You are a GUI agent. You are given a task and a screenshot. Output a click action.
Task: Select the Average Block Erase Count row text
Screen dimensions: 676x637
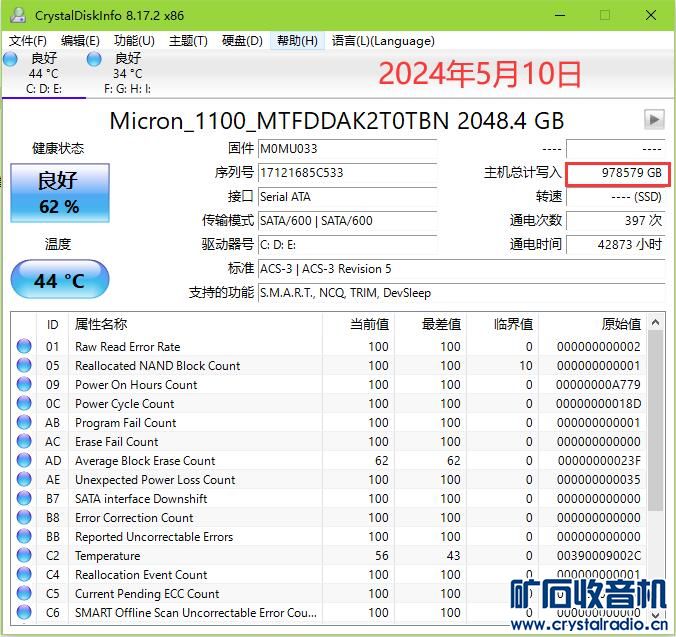[x=145, y=461]
